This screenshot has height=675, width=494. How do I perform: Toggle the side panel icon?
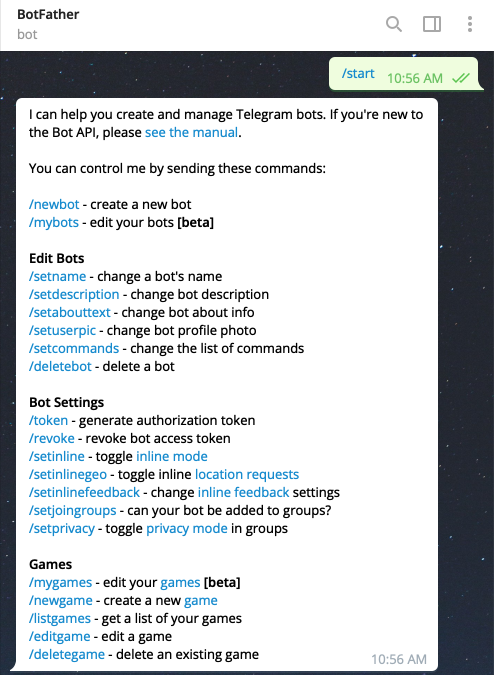click(x=432, y=24)
